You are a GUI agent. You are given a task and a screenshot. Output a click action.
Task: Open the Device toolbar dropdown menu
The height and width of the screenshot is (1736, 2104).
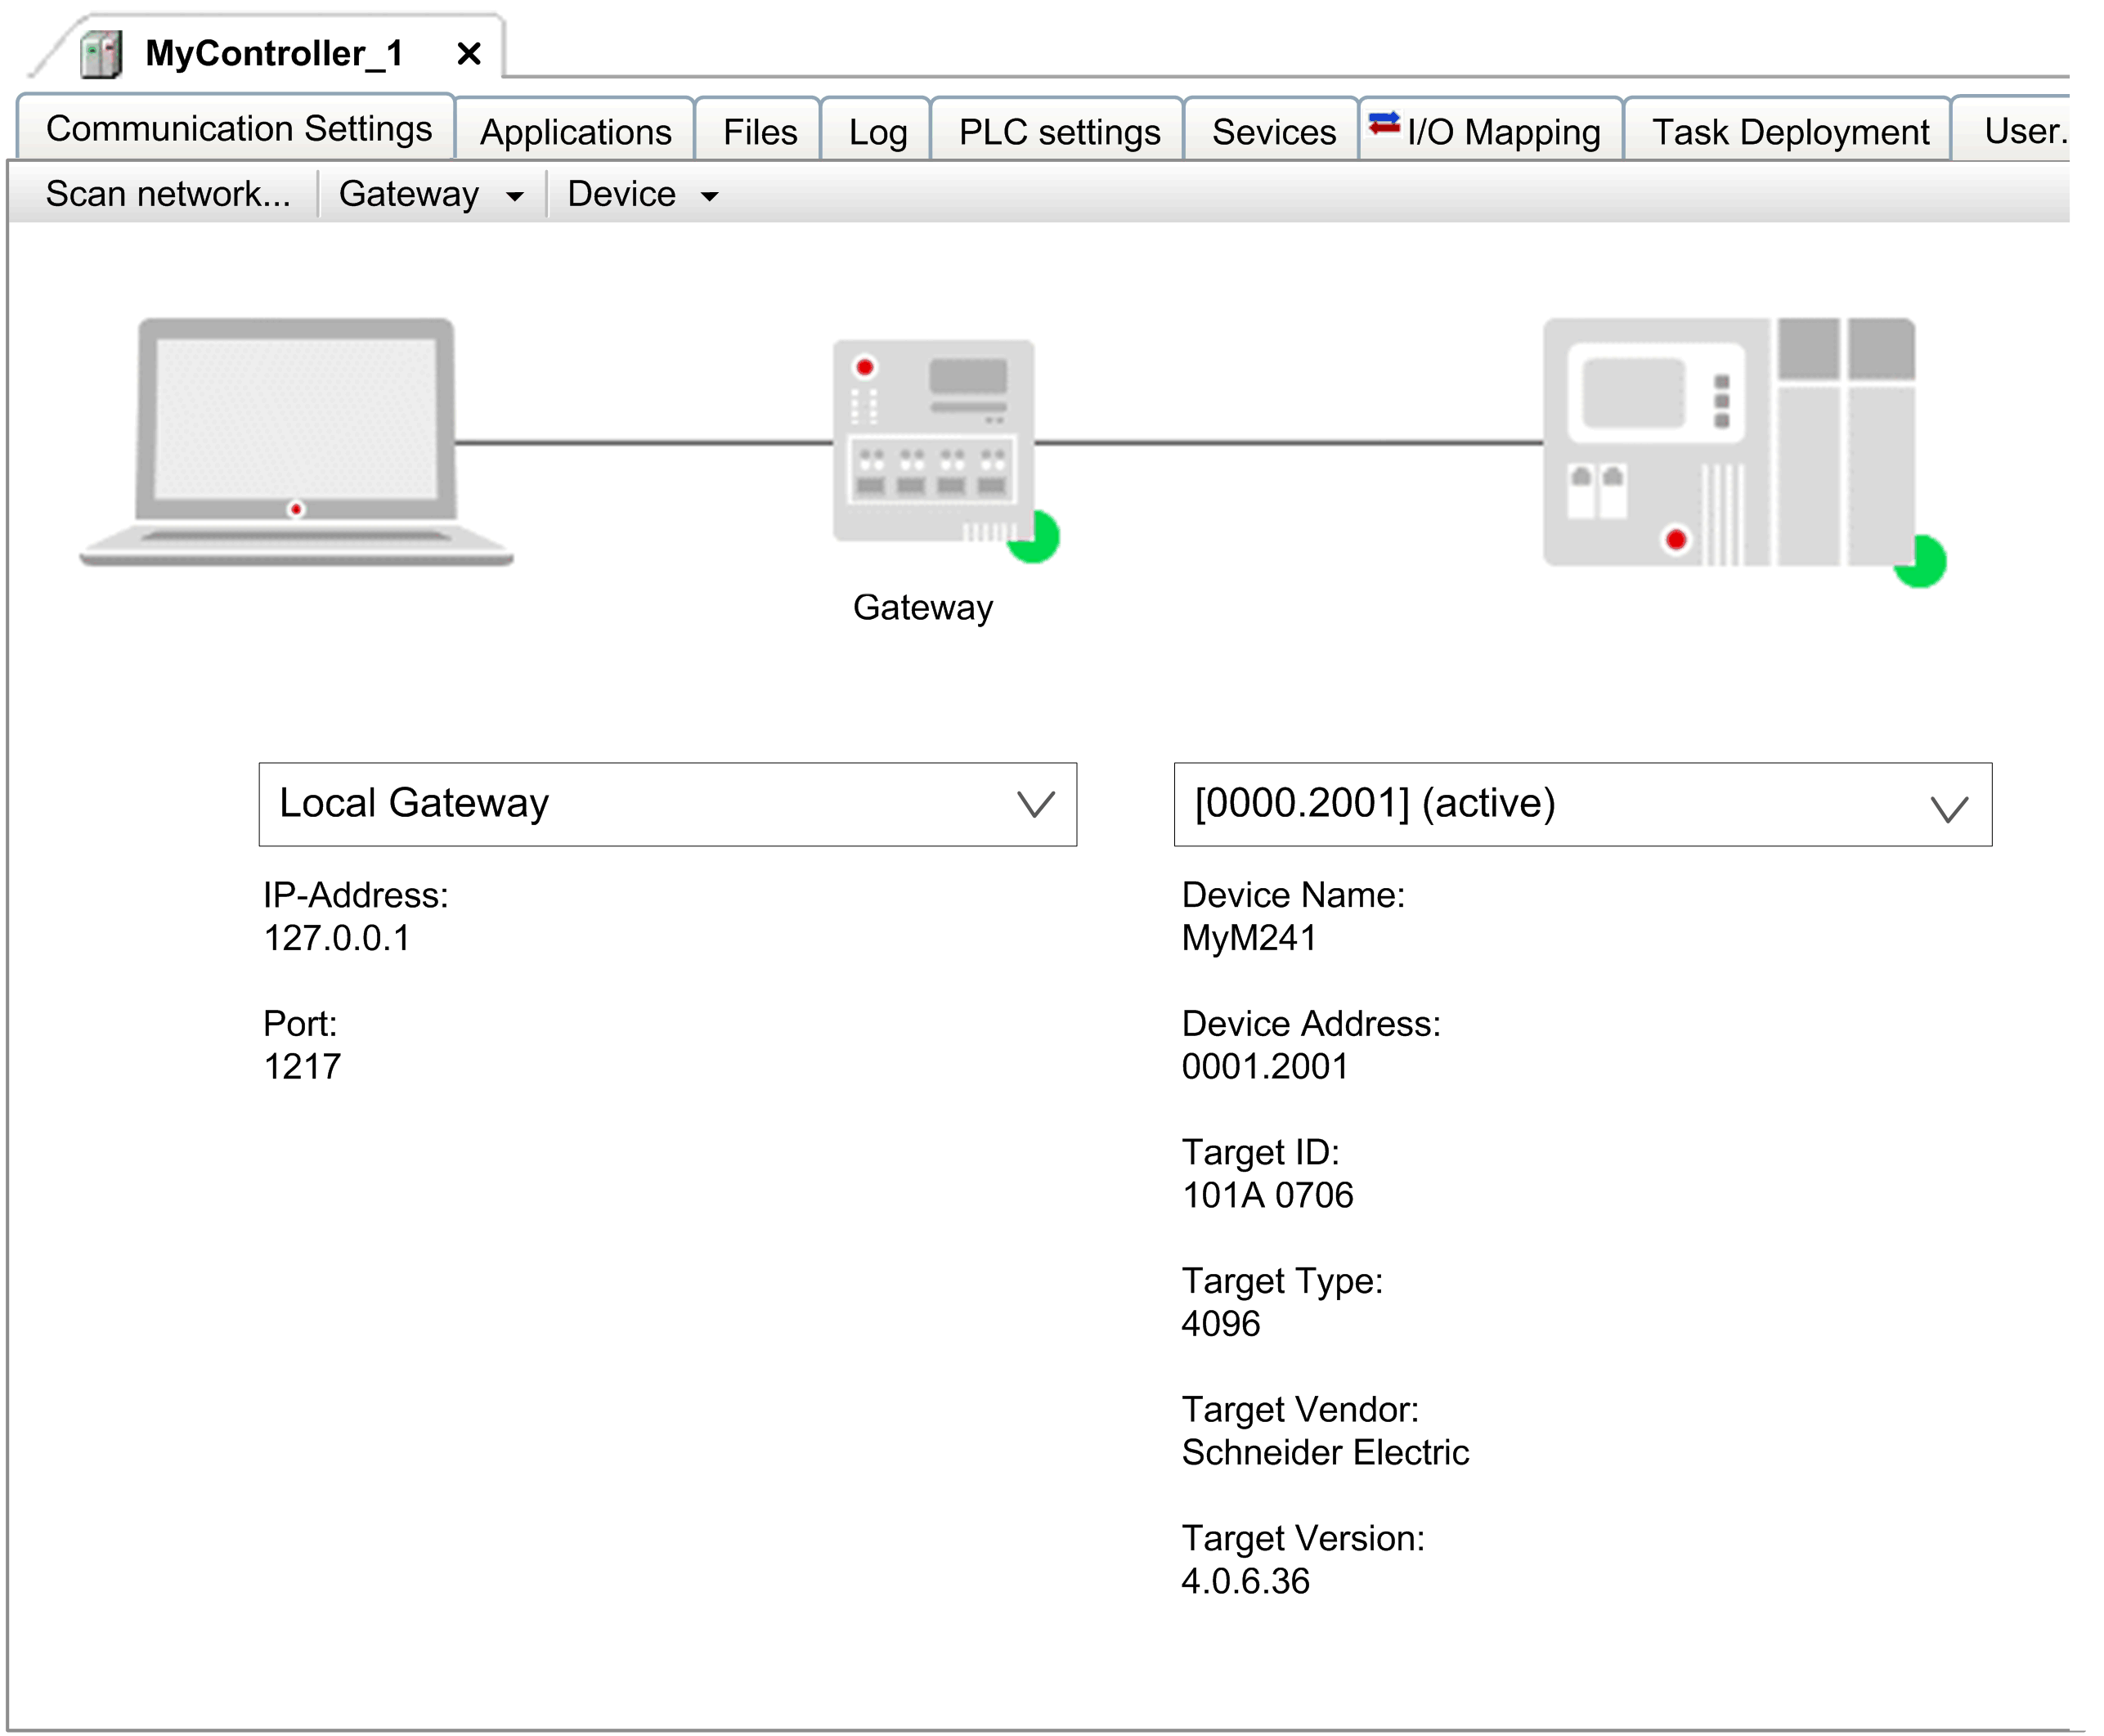point(642,195)
